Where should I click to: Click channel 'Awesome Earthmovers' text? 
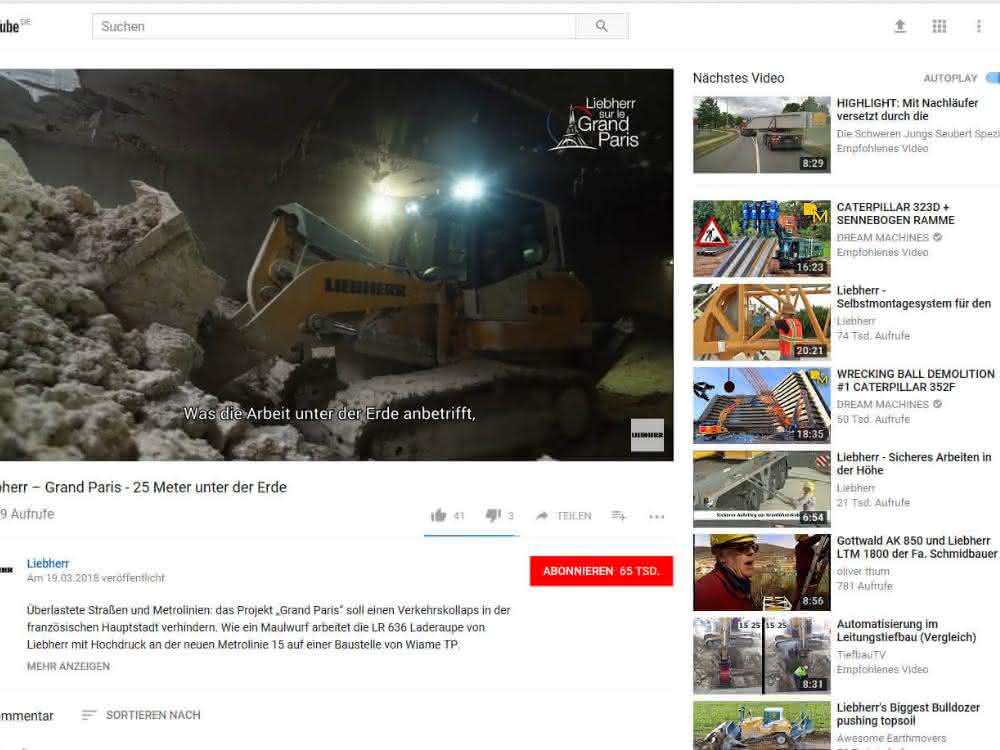tap(891, 739)
